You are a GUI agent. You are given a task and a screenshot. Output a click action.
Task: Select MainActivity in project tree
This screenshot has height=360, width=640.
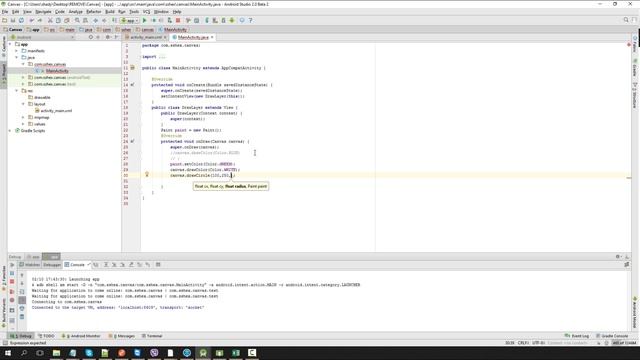coord(57,71)
